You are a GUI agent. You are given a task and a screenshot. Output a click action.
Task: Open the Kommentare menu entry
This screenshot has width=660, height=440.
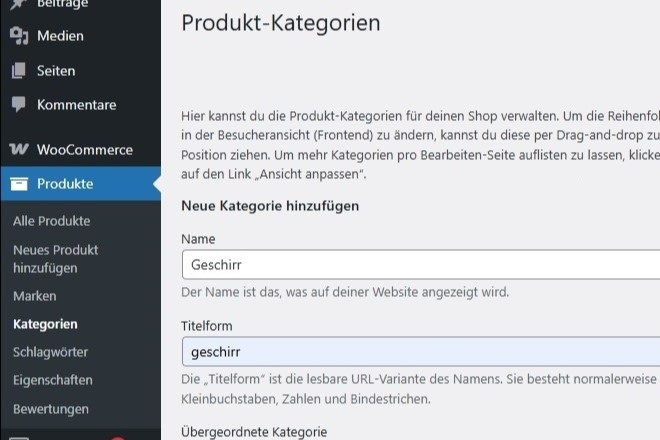(x=77, y=105)
